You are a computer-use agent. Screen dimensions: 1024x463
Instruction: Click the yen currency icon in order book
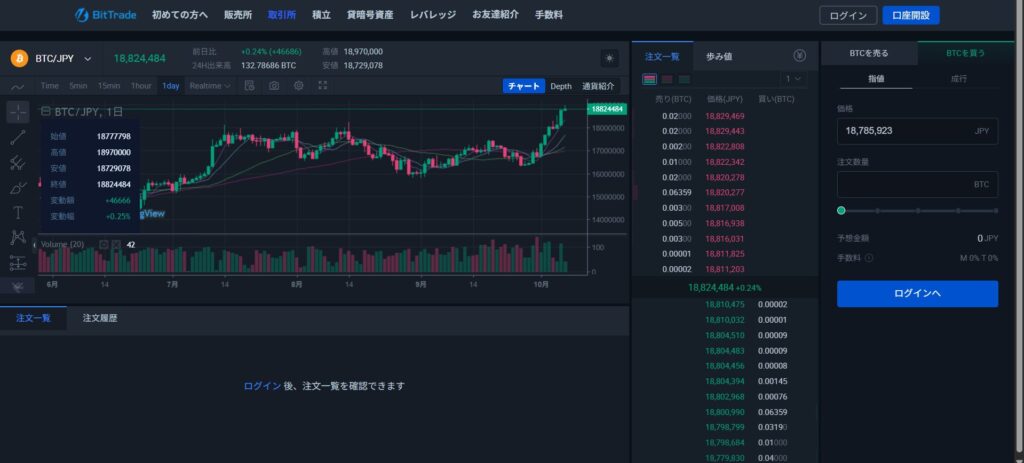coord(799,56)
